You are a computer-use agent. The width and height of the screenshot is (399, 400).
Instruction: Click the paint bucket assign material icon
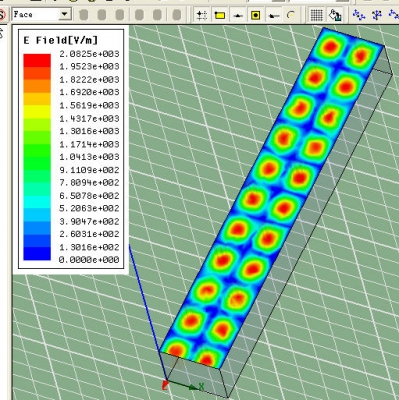point(335,15)
